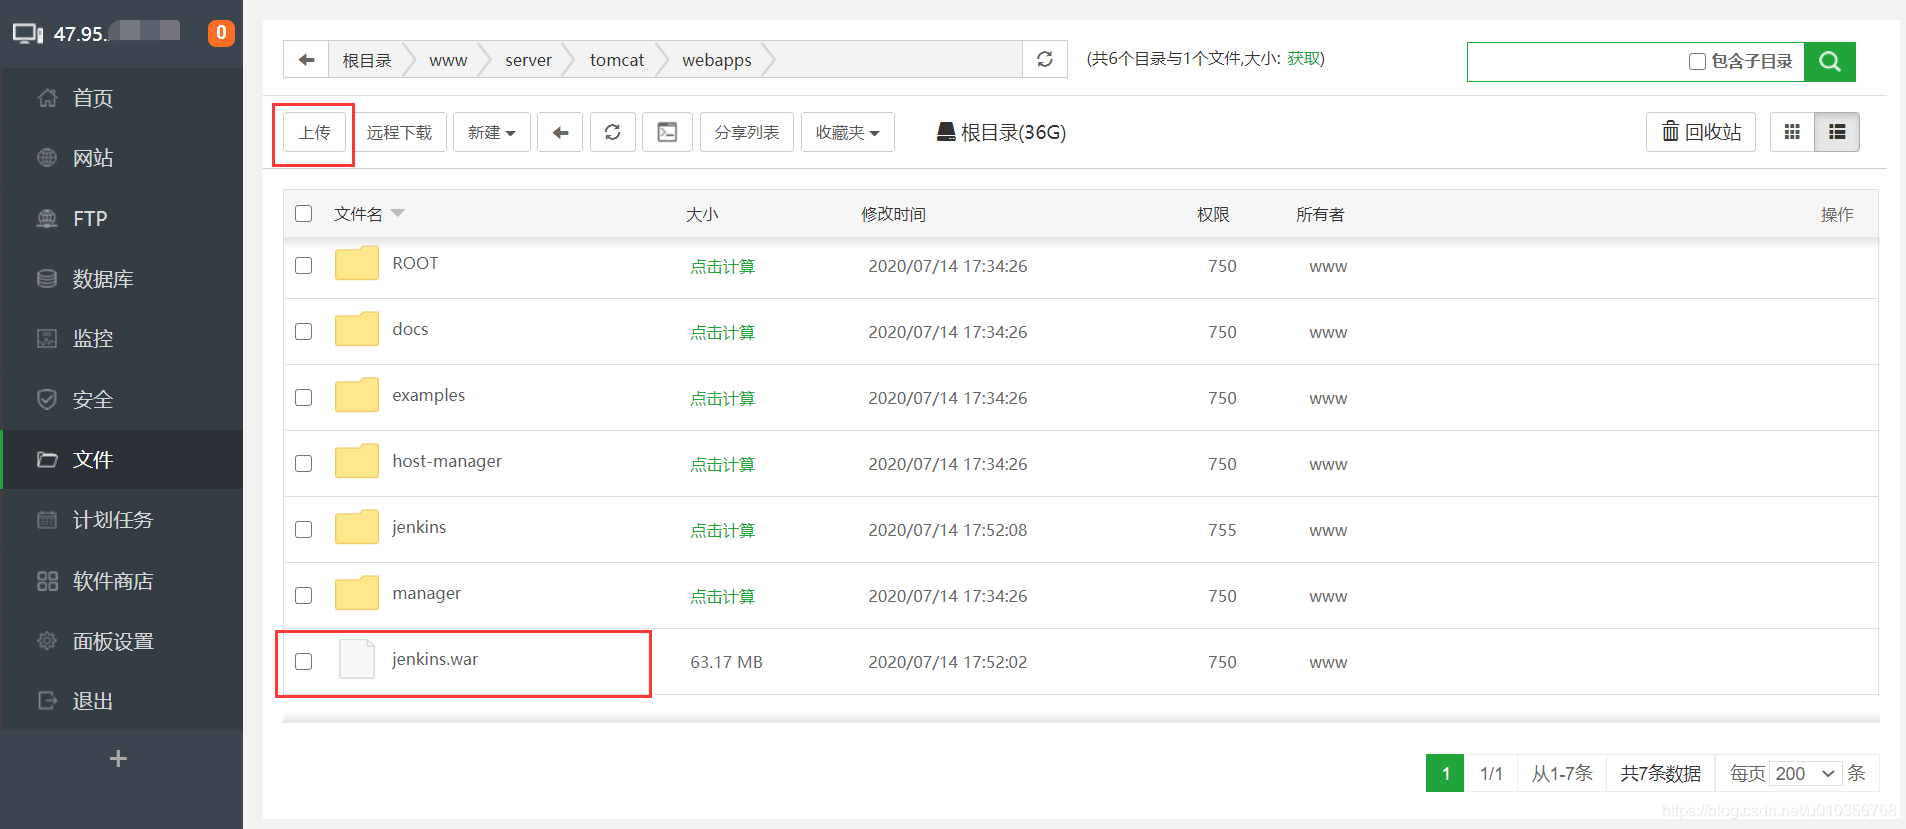
Task: Open 数据库 in the sidebar
Action: (x=121, y=279)
